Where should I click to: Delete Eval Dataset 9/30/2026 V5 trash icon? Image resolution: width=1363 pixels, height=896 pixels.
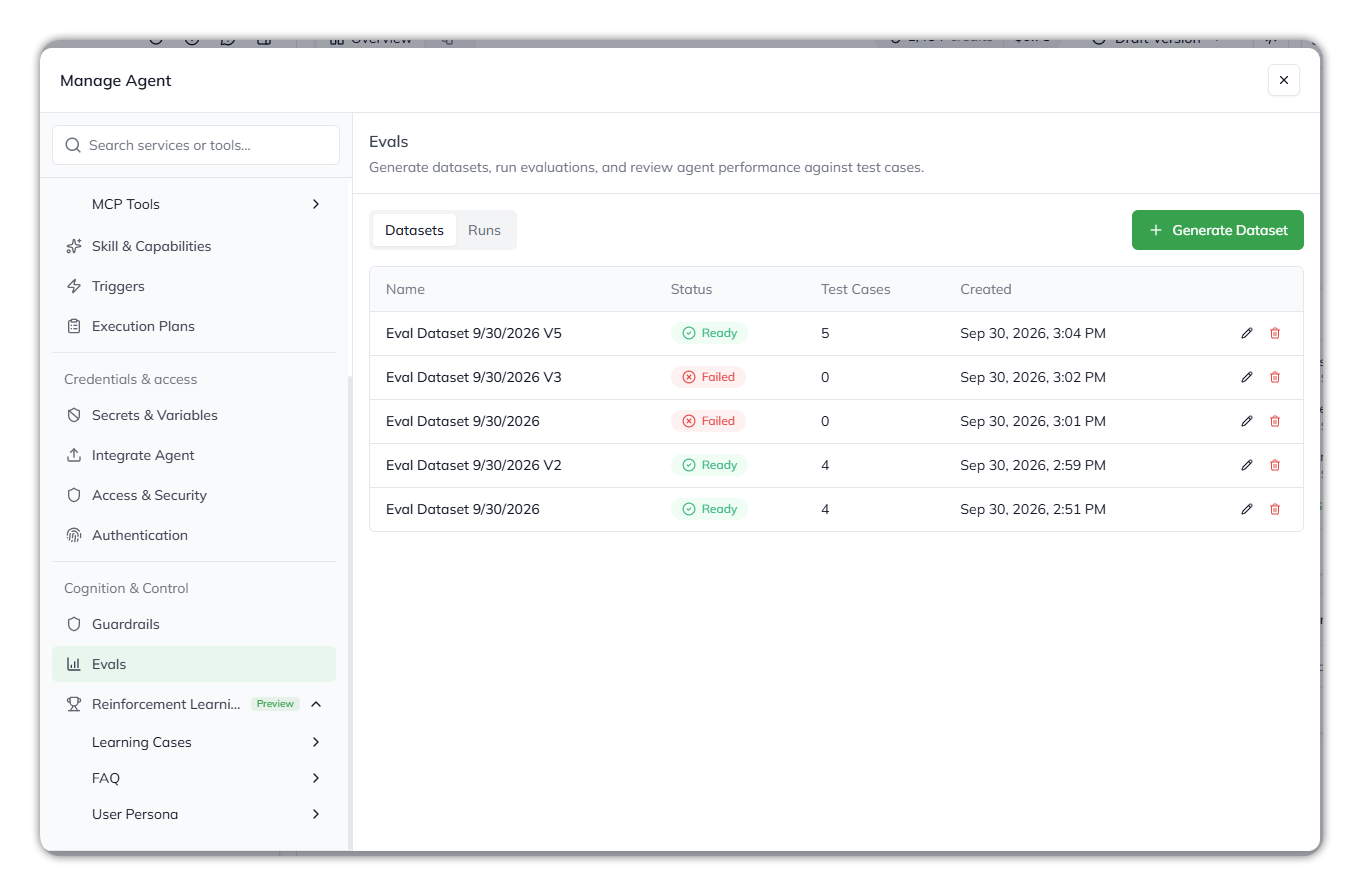1275,333
